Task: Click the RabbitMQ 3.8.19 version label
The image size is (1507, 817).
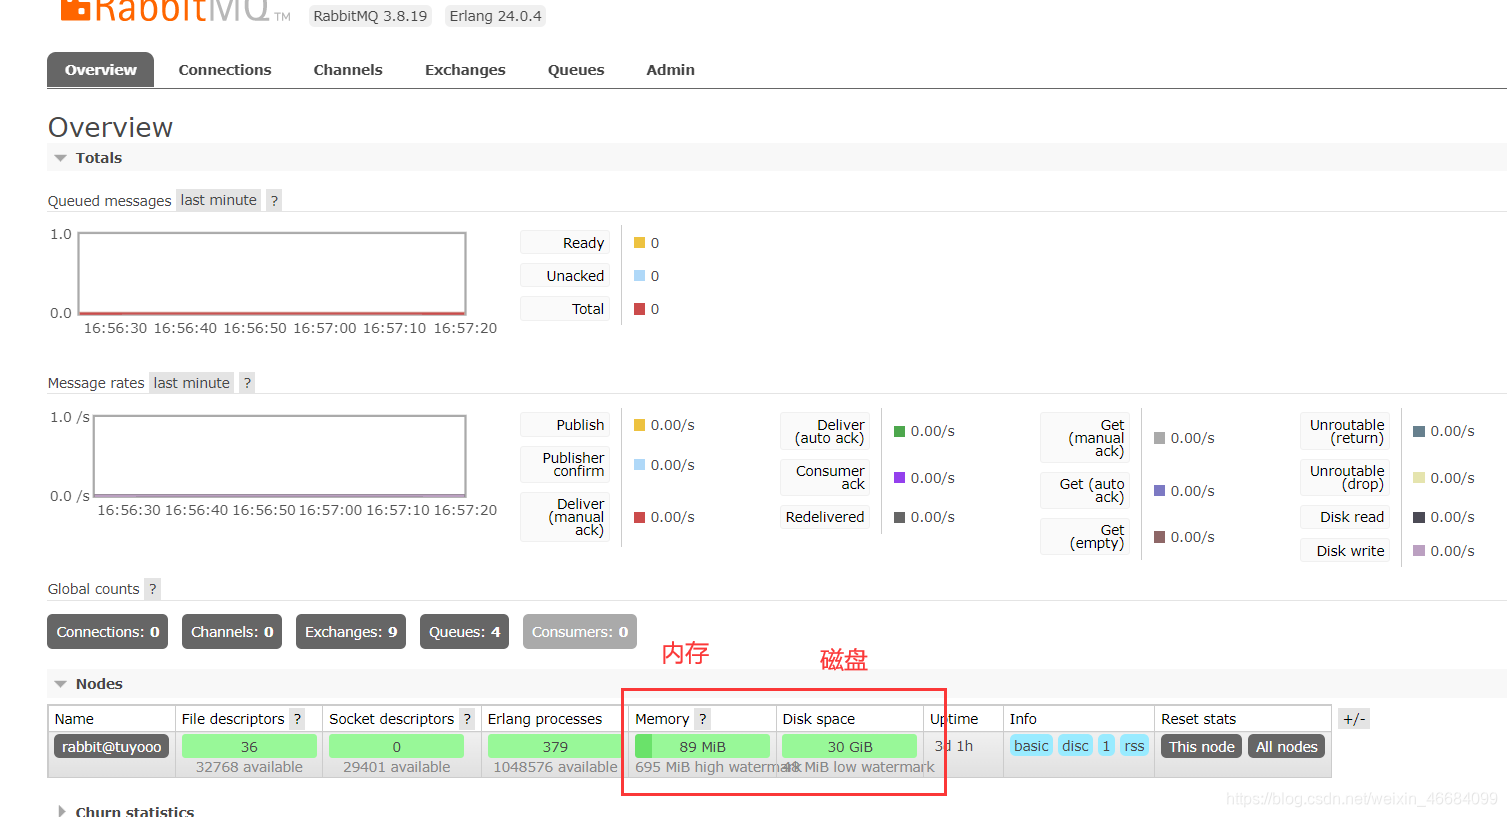Action: click(370, 16)
